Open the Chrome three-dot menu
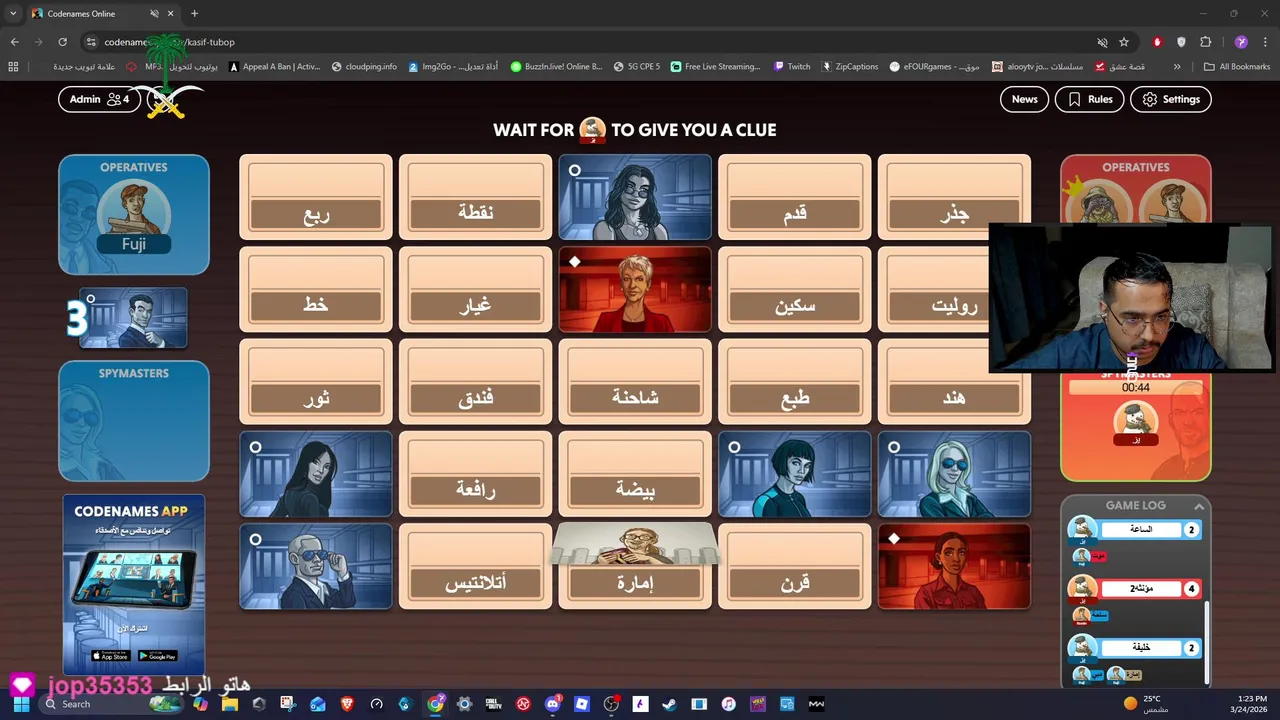The image size is (1280, 720). [x=1265, y=42]
